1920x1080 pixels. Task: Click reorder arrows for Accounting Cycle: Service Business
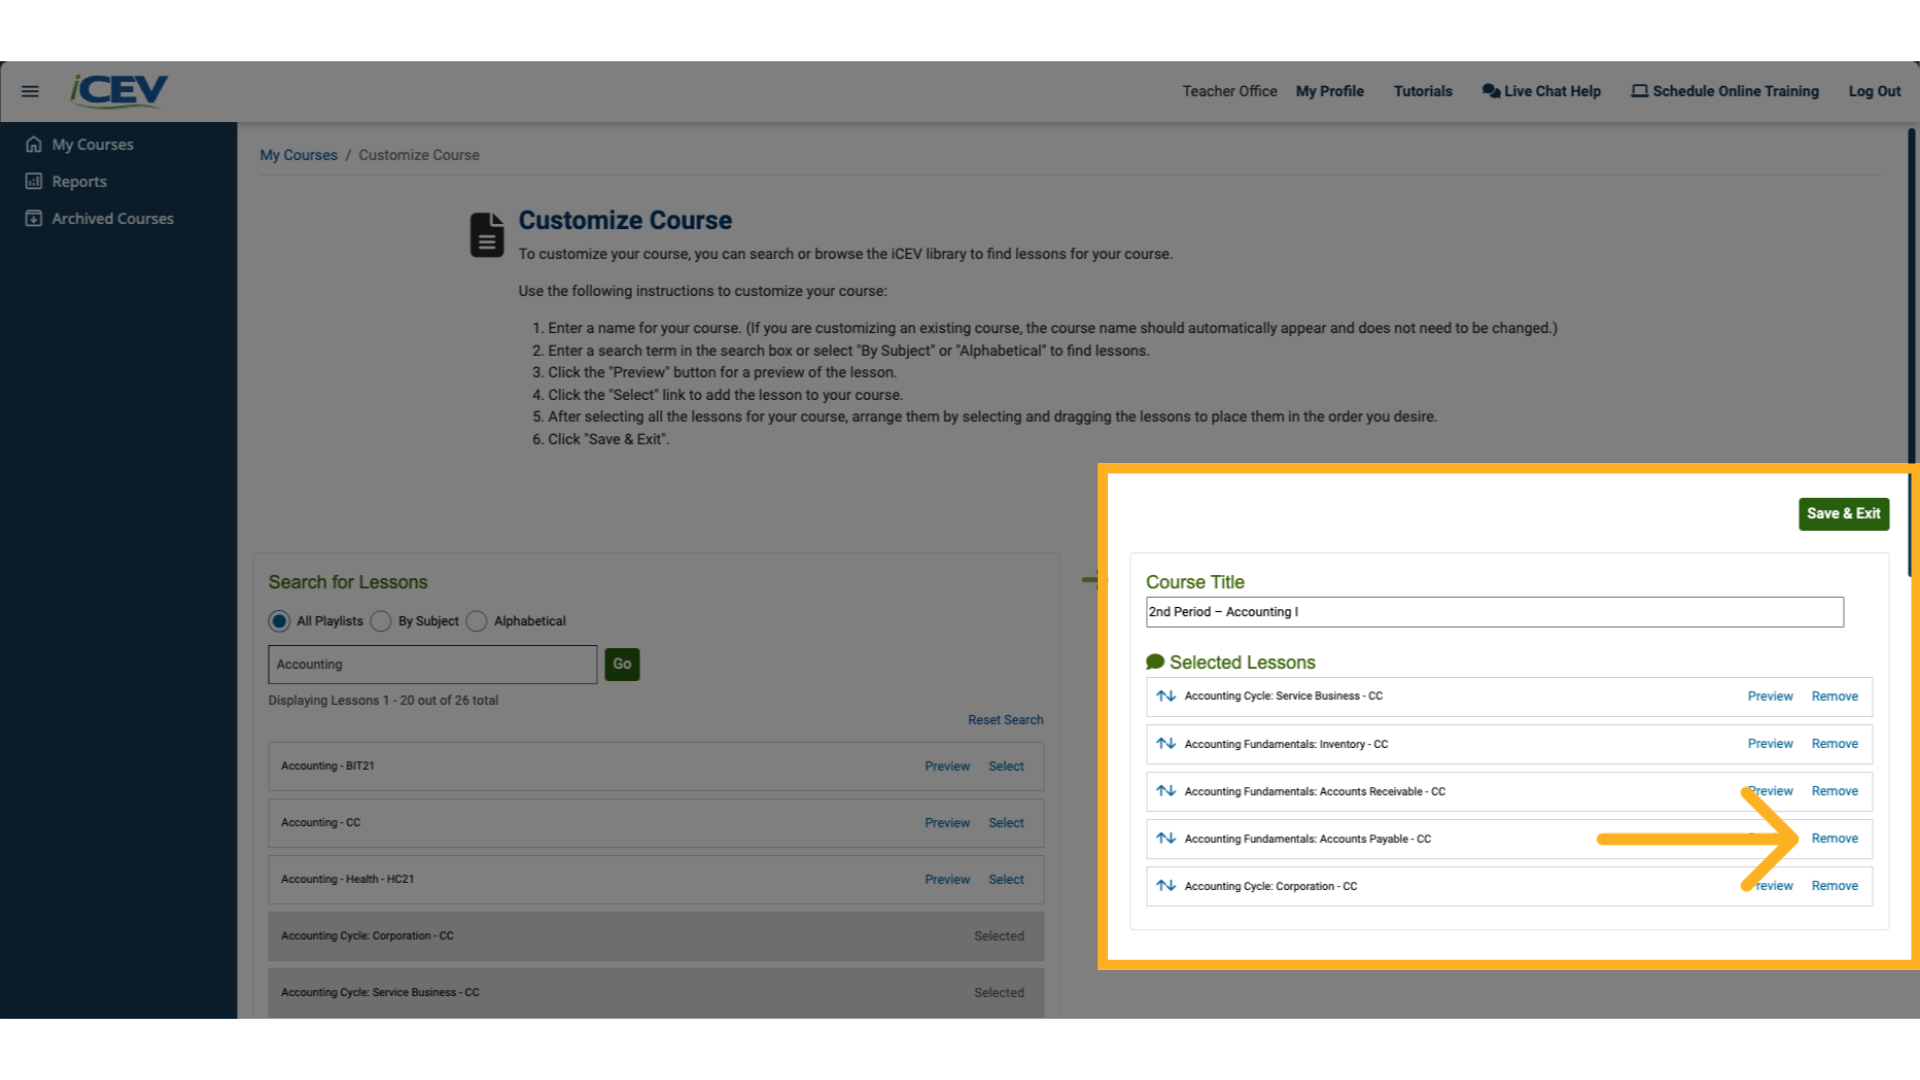coord(1166,696)
